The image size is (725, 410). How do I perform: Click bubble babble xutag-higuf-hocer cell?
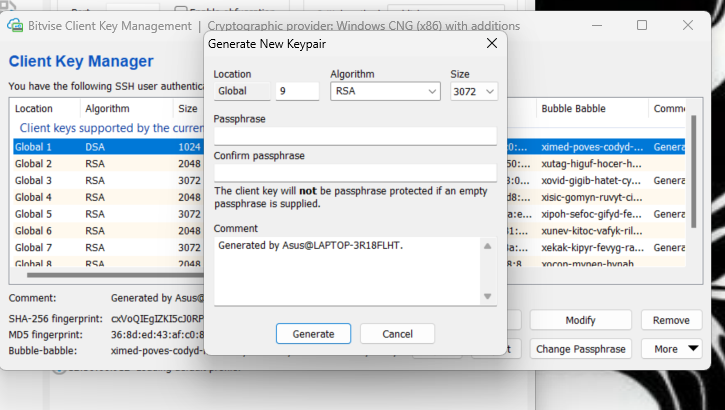[591, 164]
